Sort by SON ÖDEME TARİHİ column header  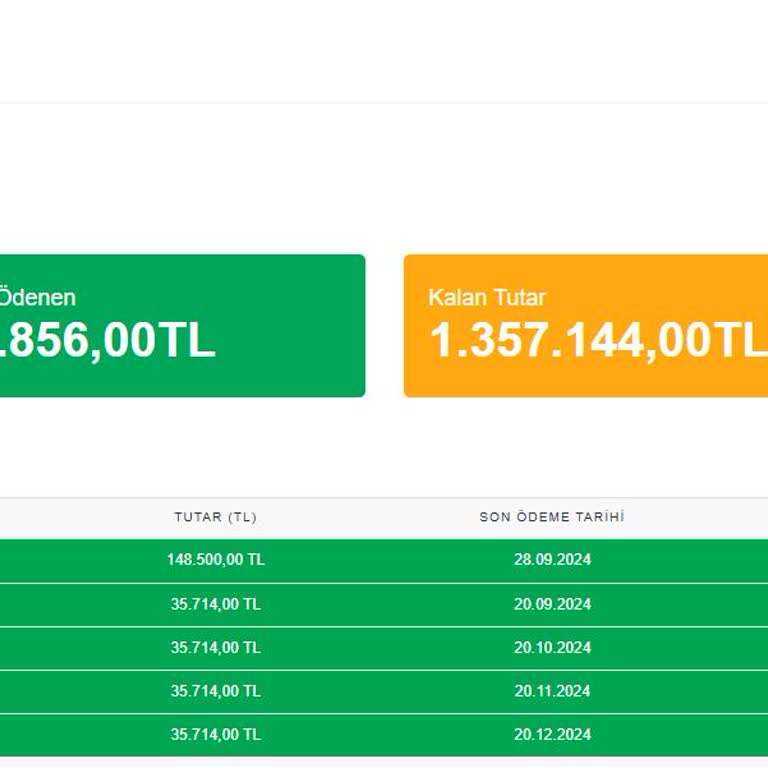coord(552,517)
